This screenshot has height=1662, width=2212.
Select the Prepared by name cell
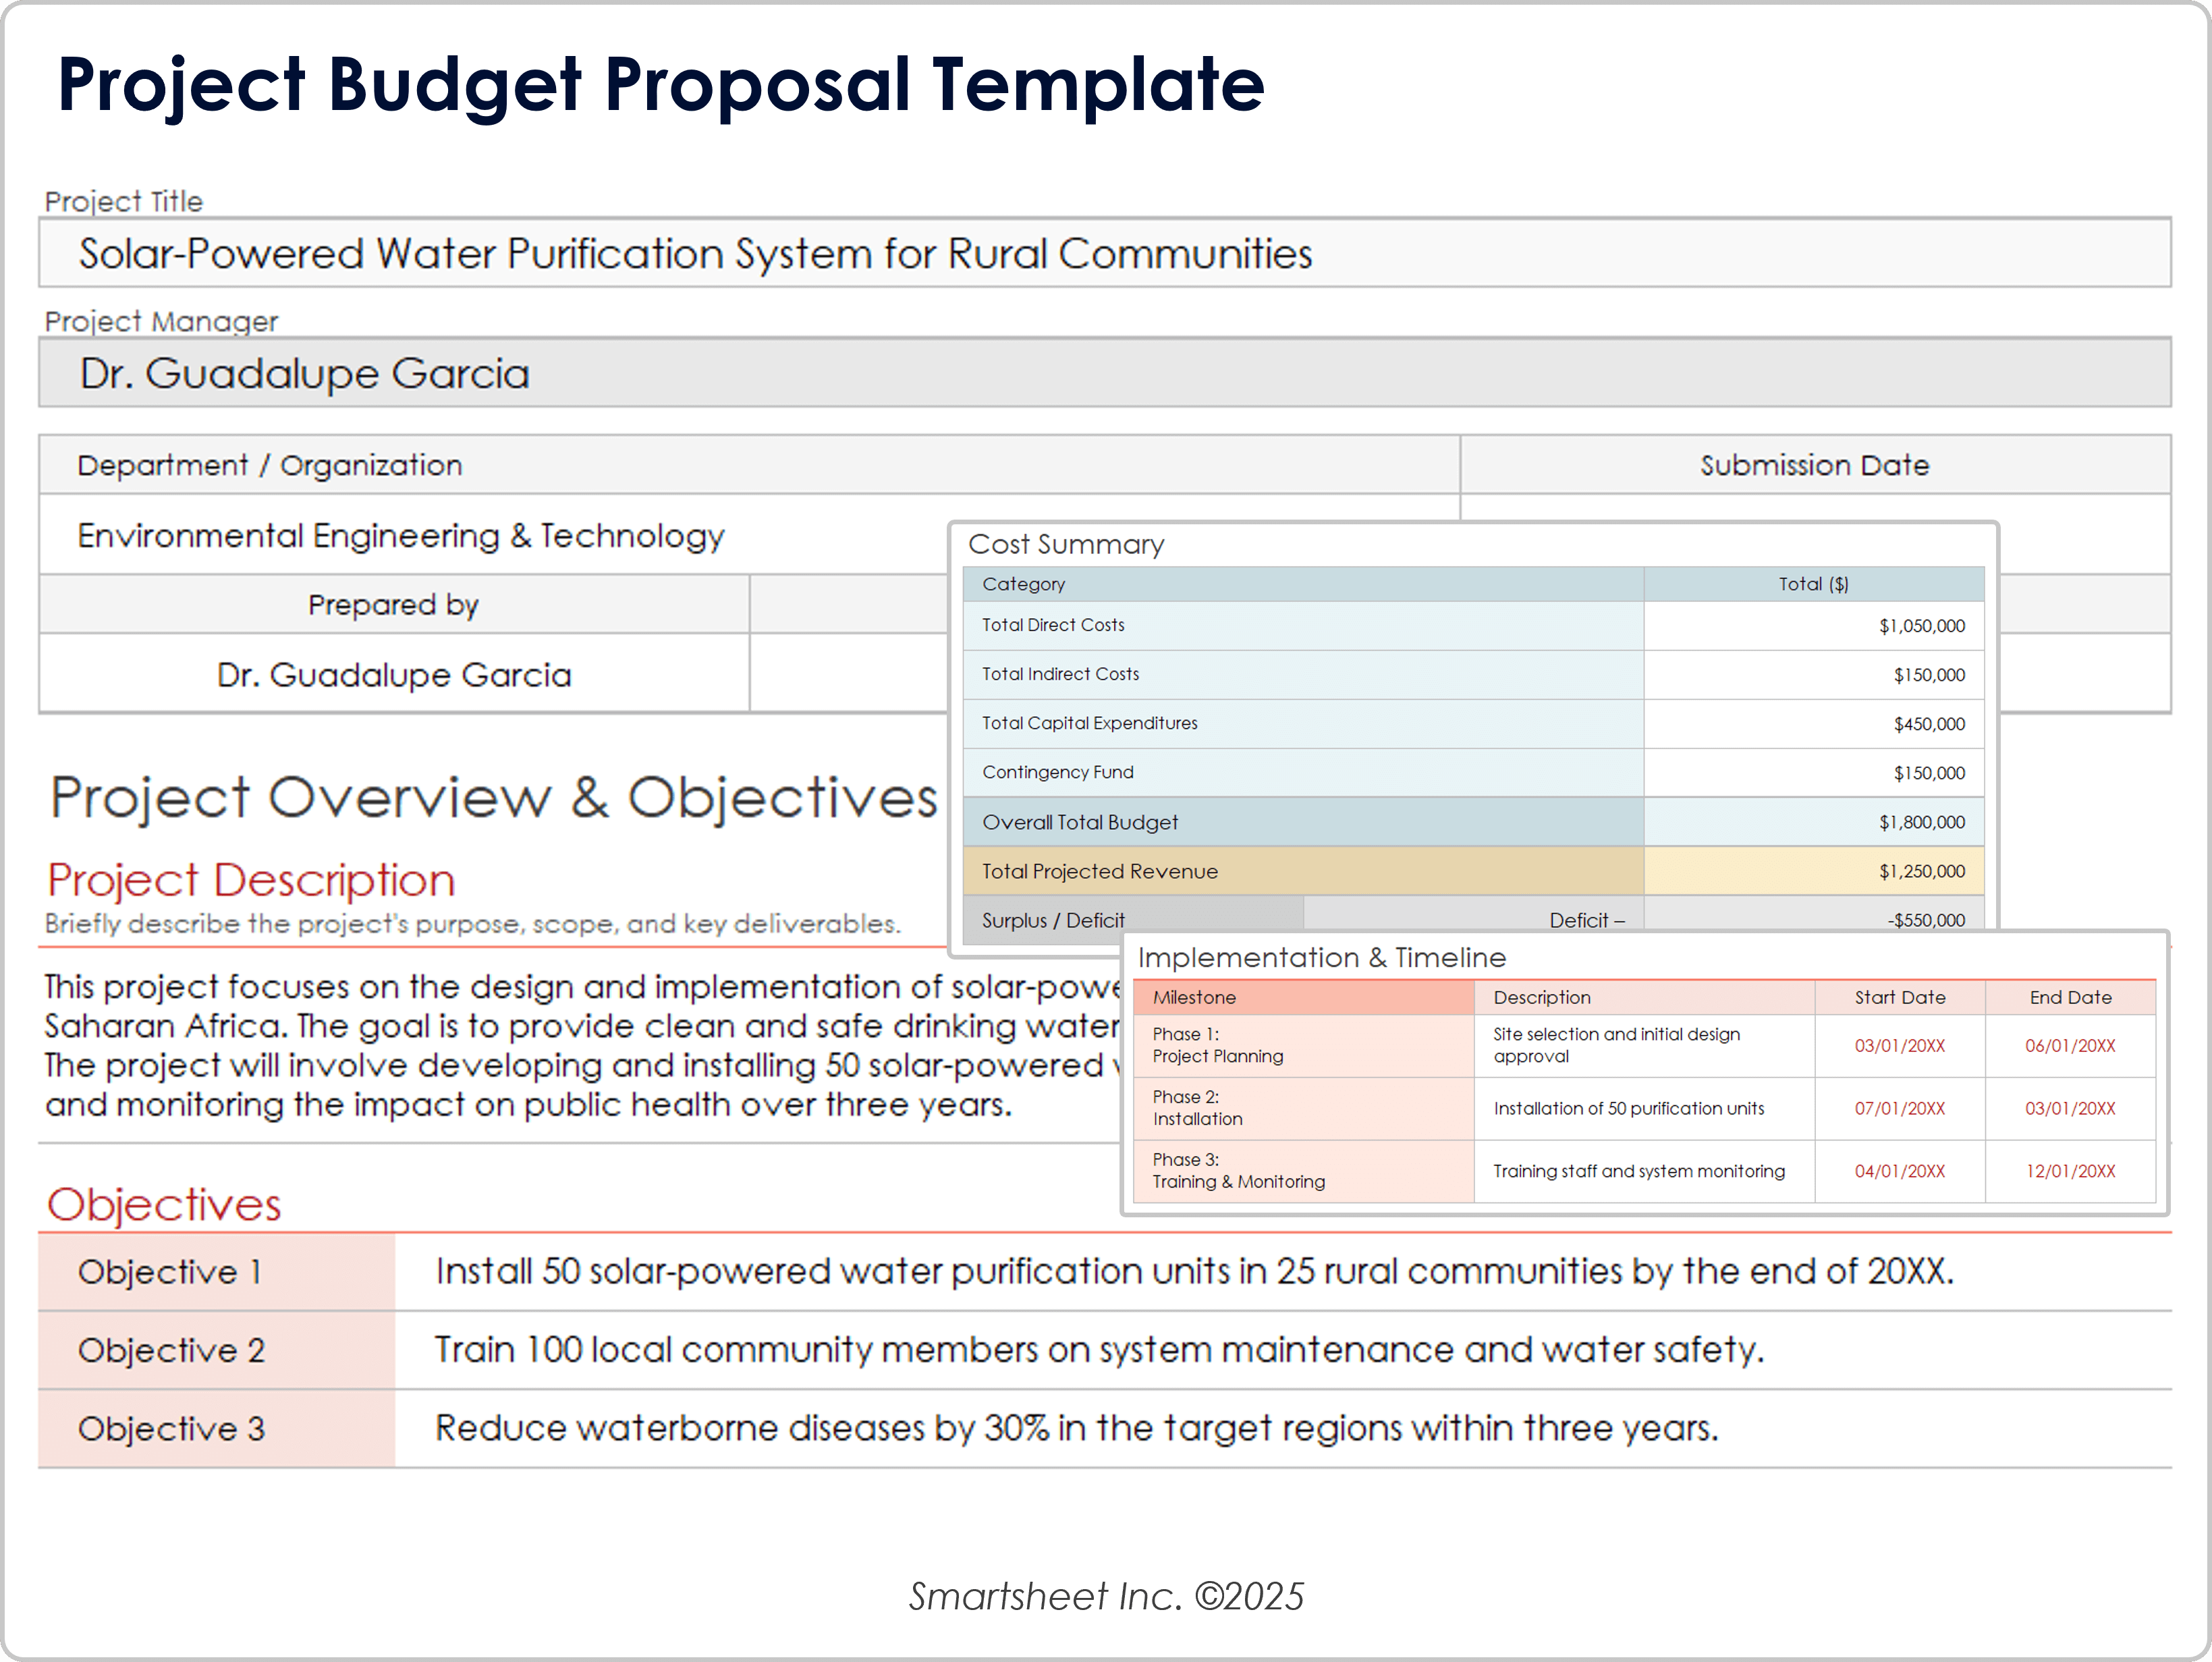[x=394, y=675]
